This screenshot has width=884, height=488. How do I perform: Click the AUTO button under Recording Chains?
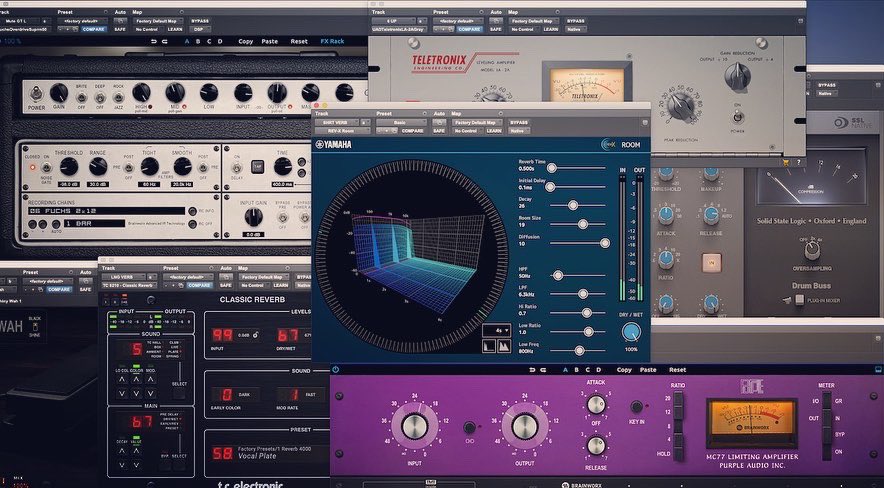[55, 224]
